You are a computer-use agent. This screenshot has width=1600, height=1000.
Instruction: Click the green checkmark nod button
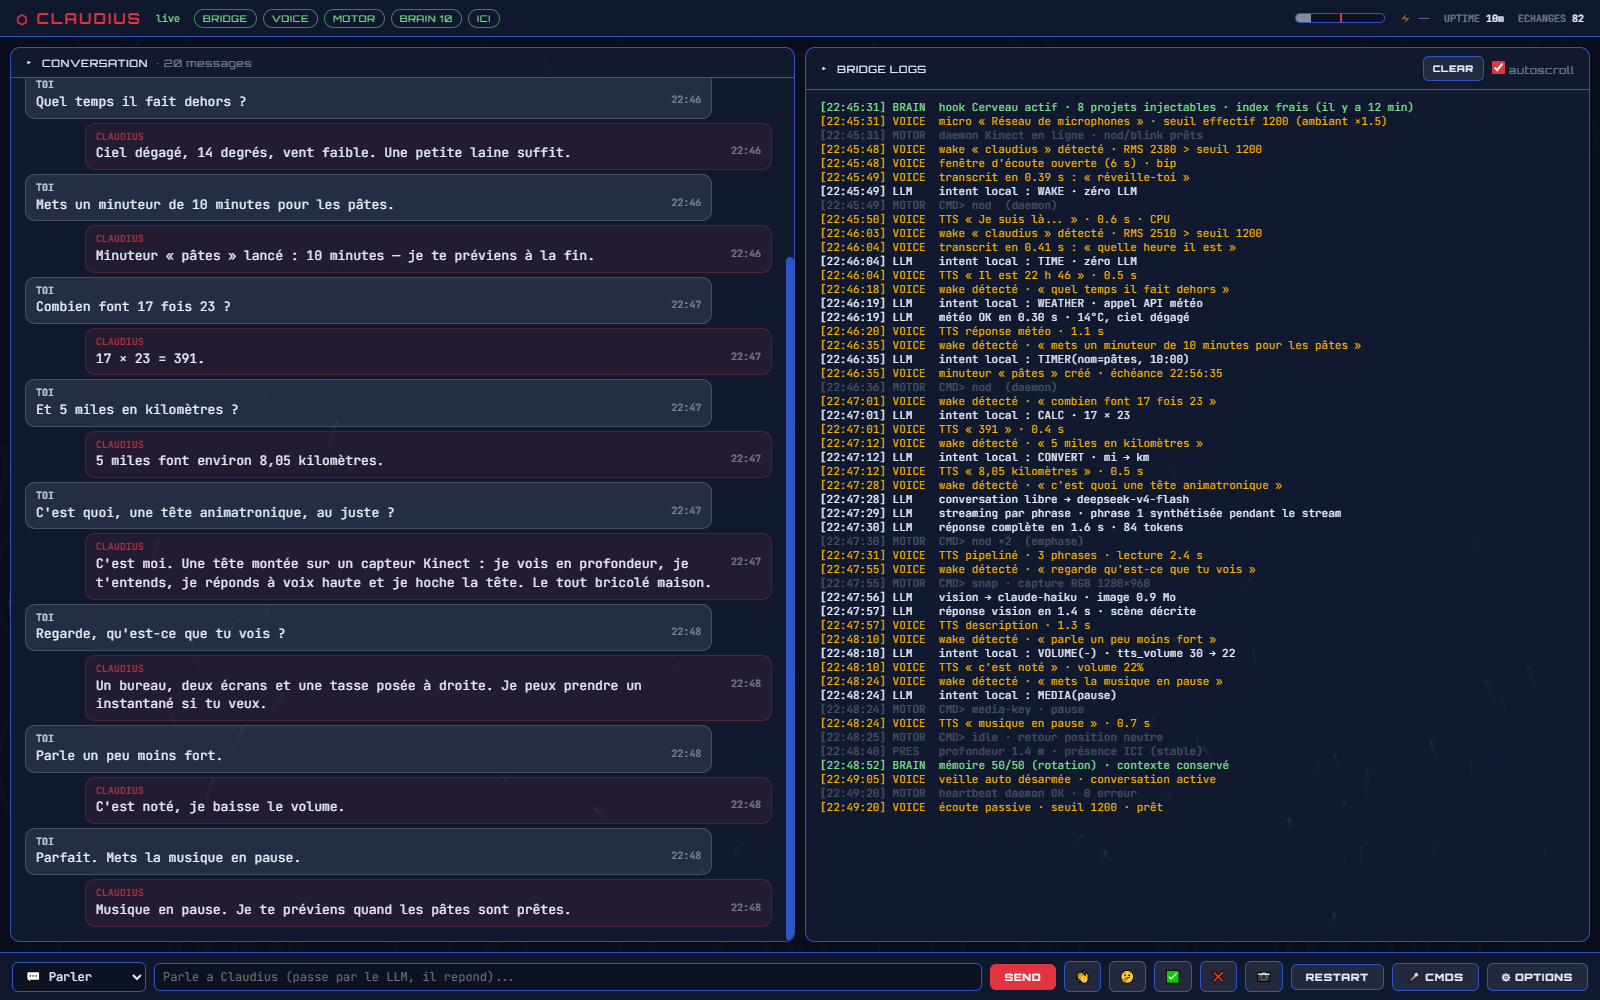tap(1173, 977)
